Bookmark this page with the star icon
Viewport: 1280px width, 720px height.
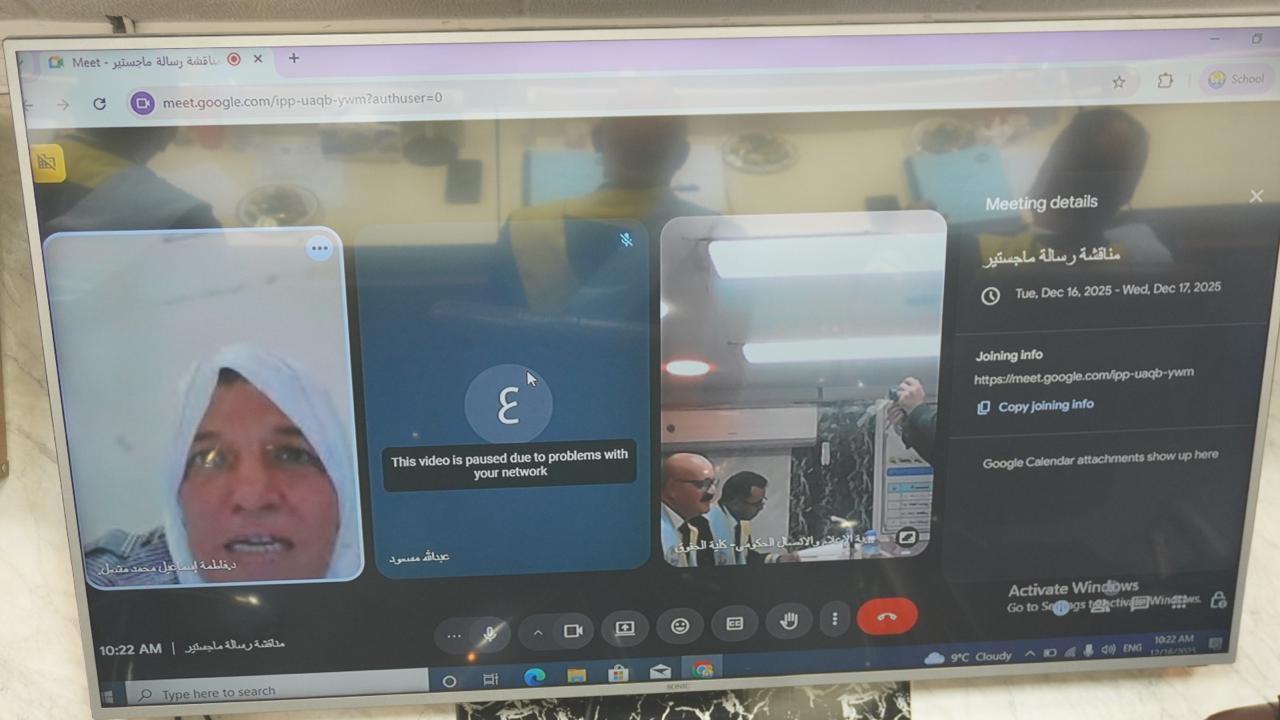(x=1119, y=82)
